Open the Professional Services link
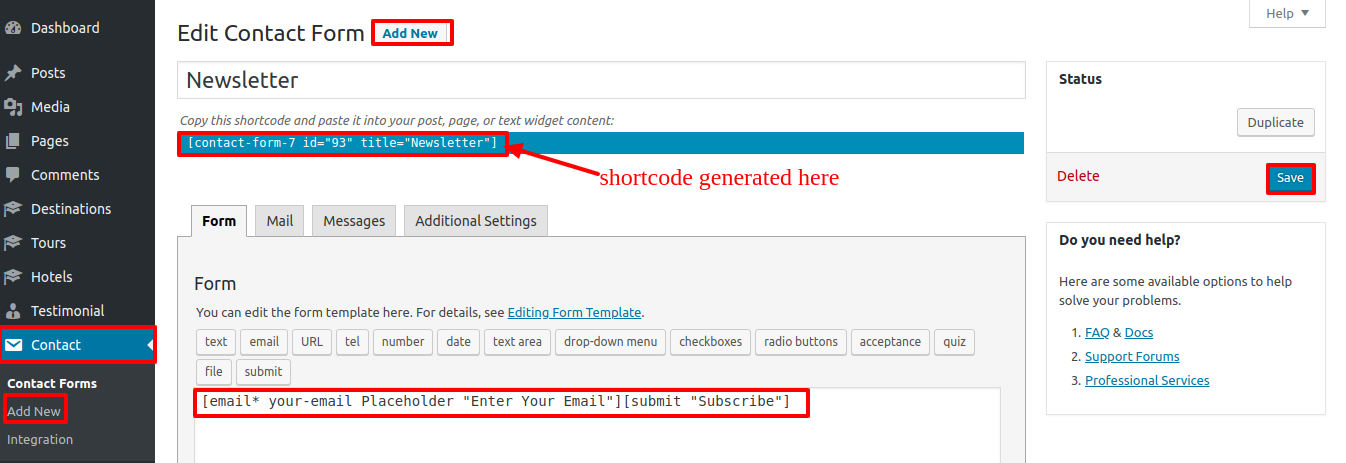Image resolution: width=1346 pixels, height=463 pixels. (x=1147, y=381)
